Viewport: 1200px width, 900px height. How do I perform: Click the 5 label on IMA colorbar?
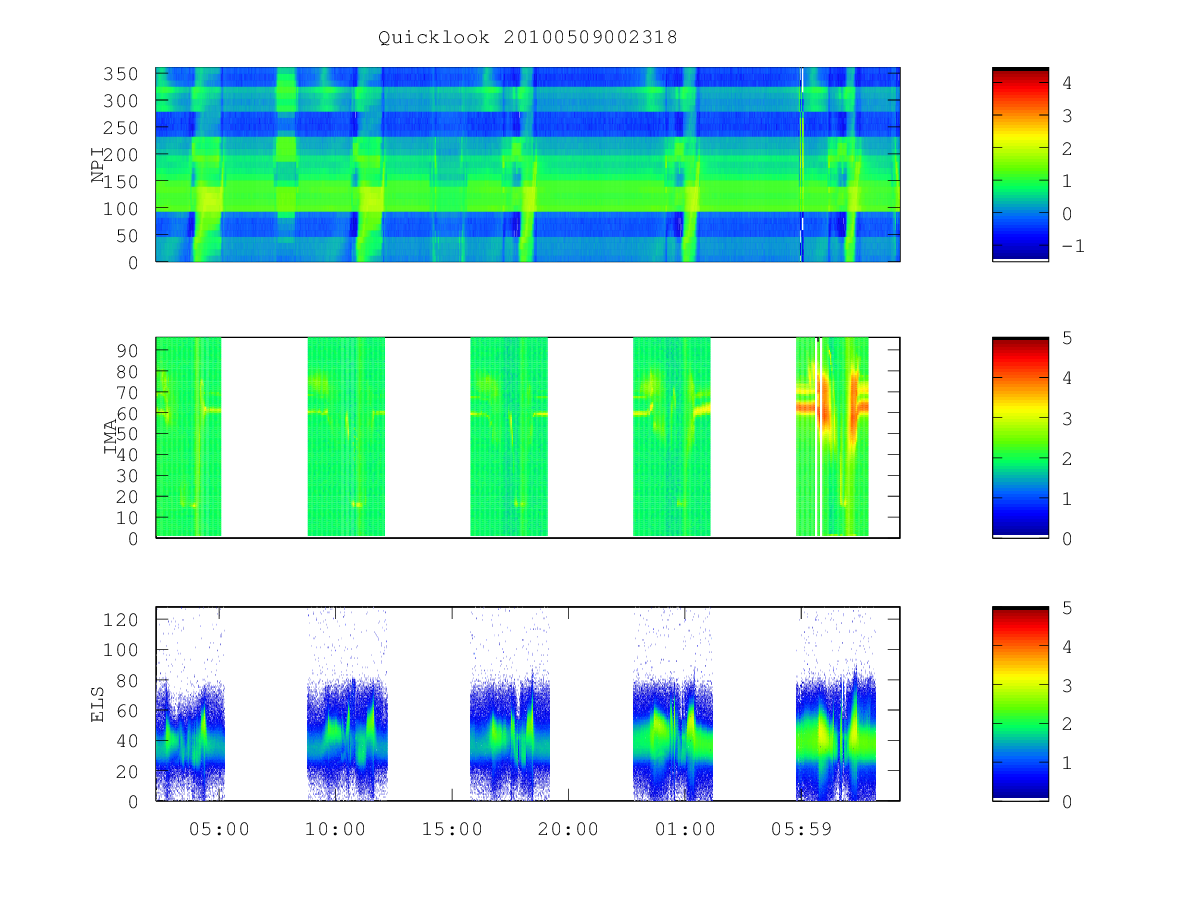[1067, 338]
